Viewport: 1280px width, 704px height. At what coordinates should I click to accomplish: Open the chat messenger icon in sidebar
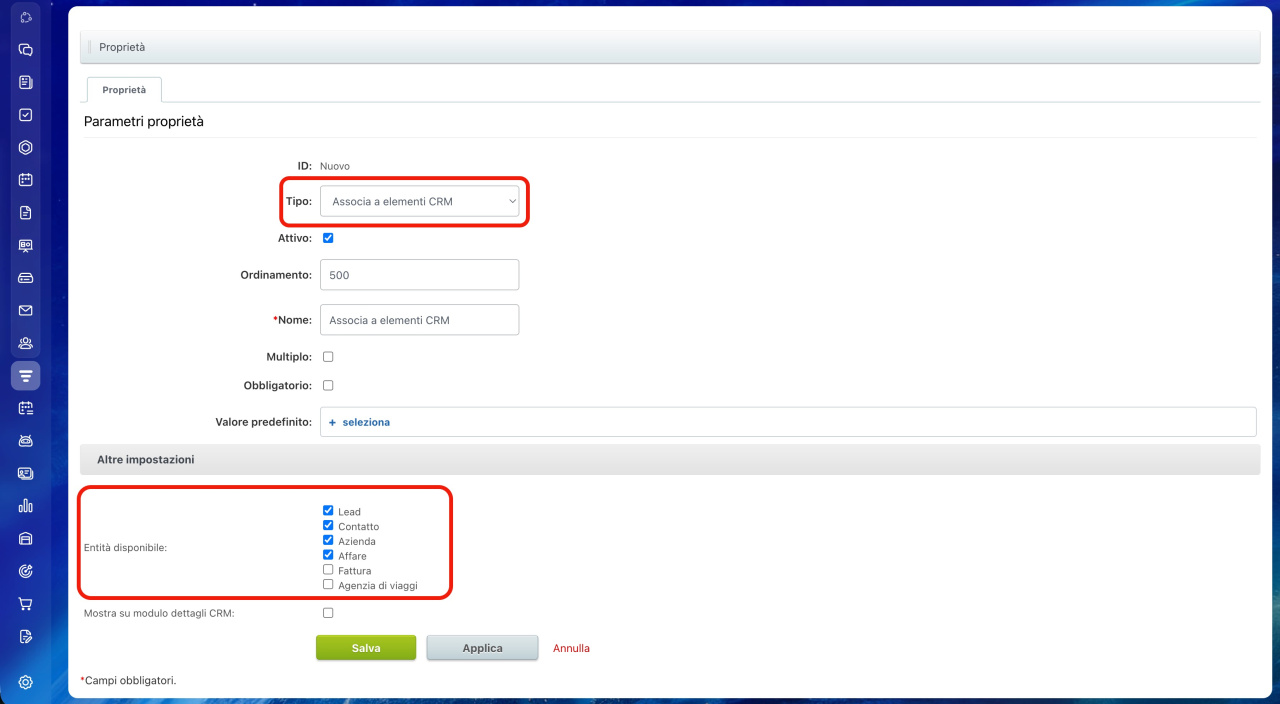pyautogui.click(x=26, y=50)
